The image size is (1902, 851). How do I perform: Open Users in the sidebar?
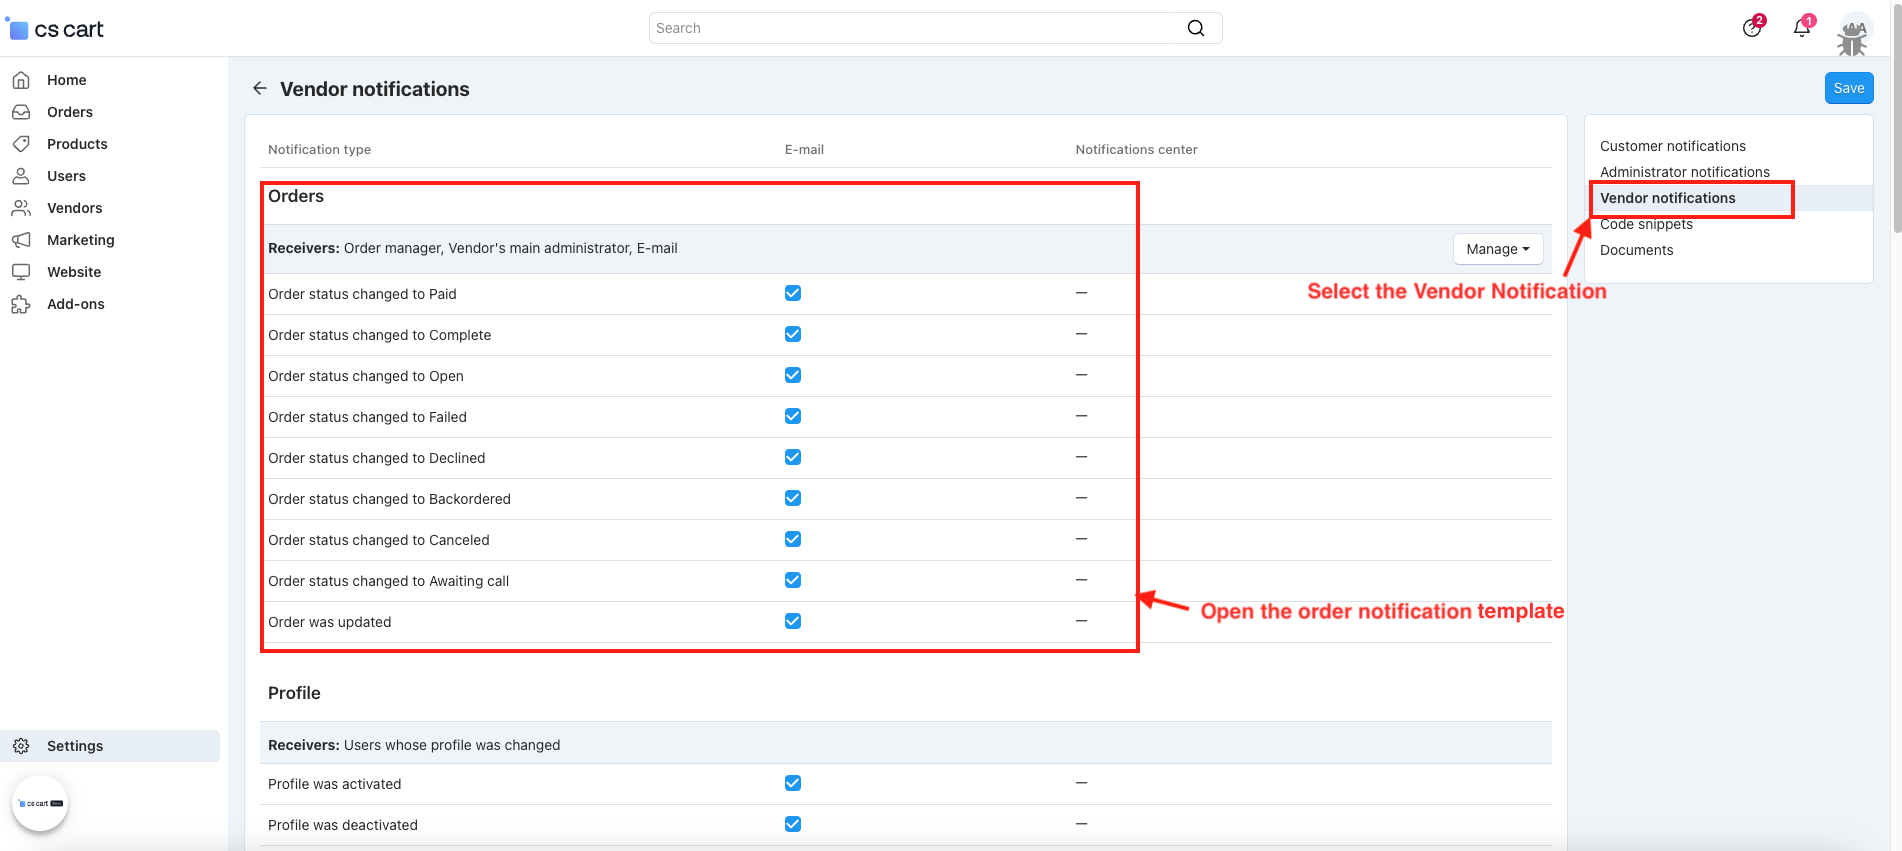[x=66, y=176]
